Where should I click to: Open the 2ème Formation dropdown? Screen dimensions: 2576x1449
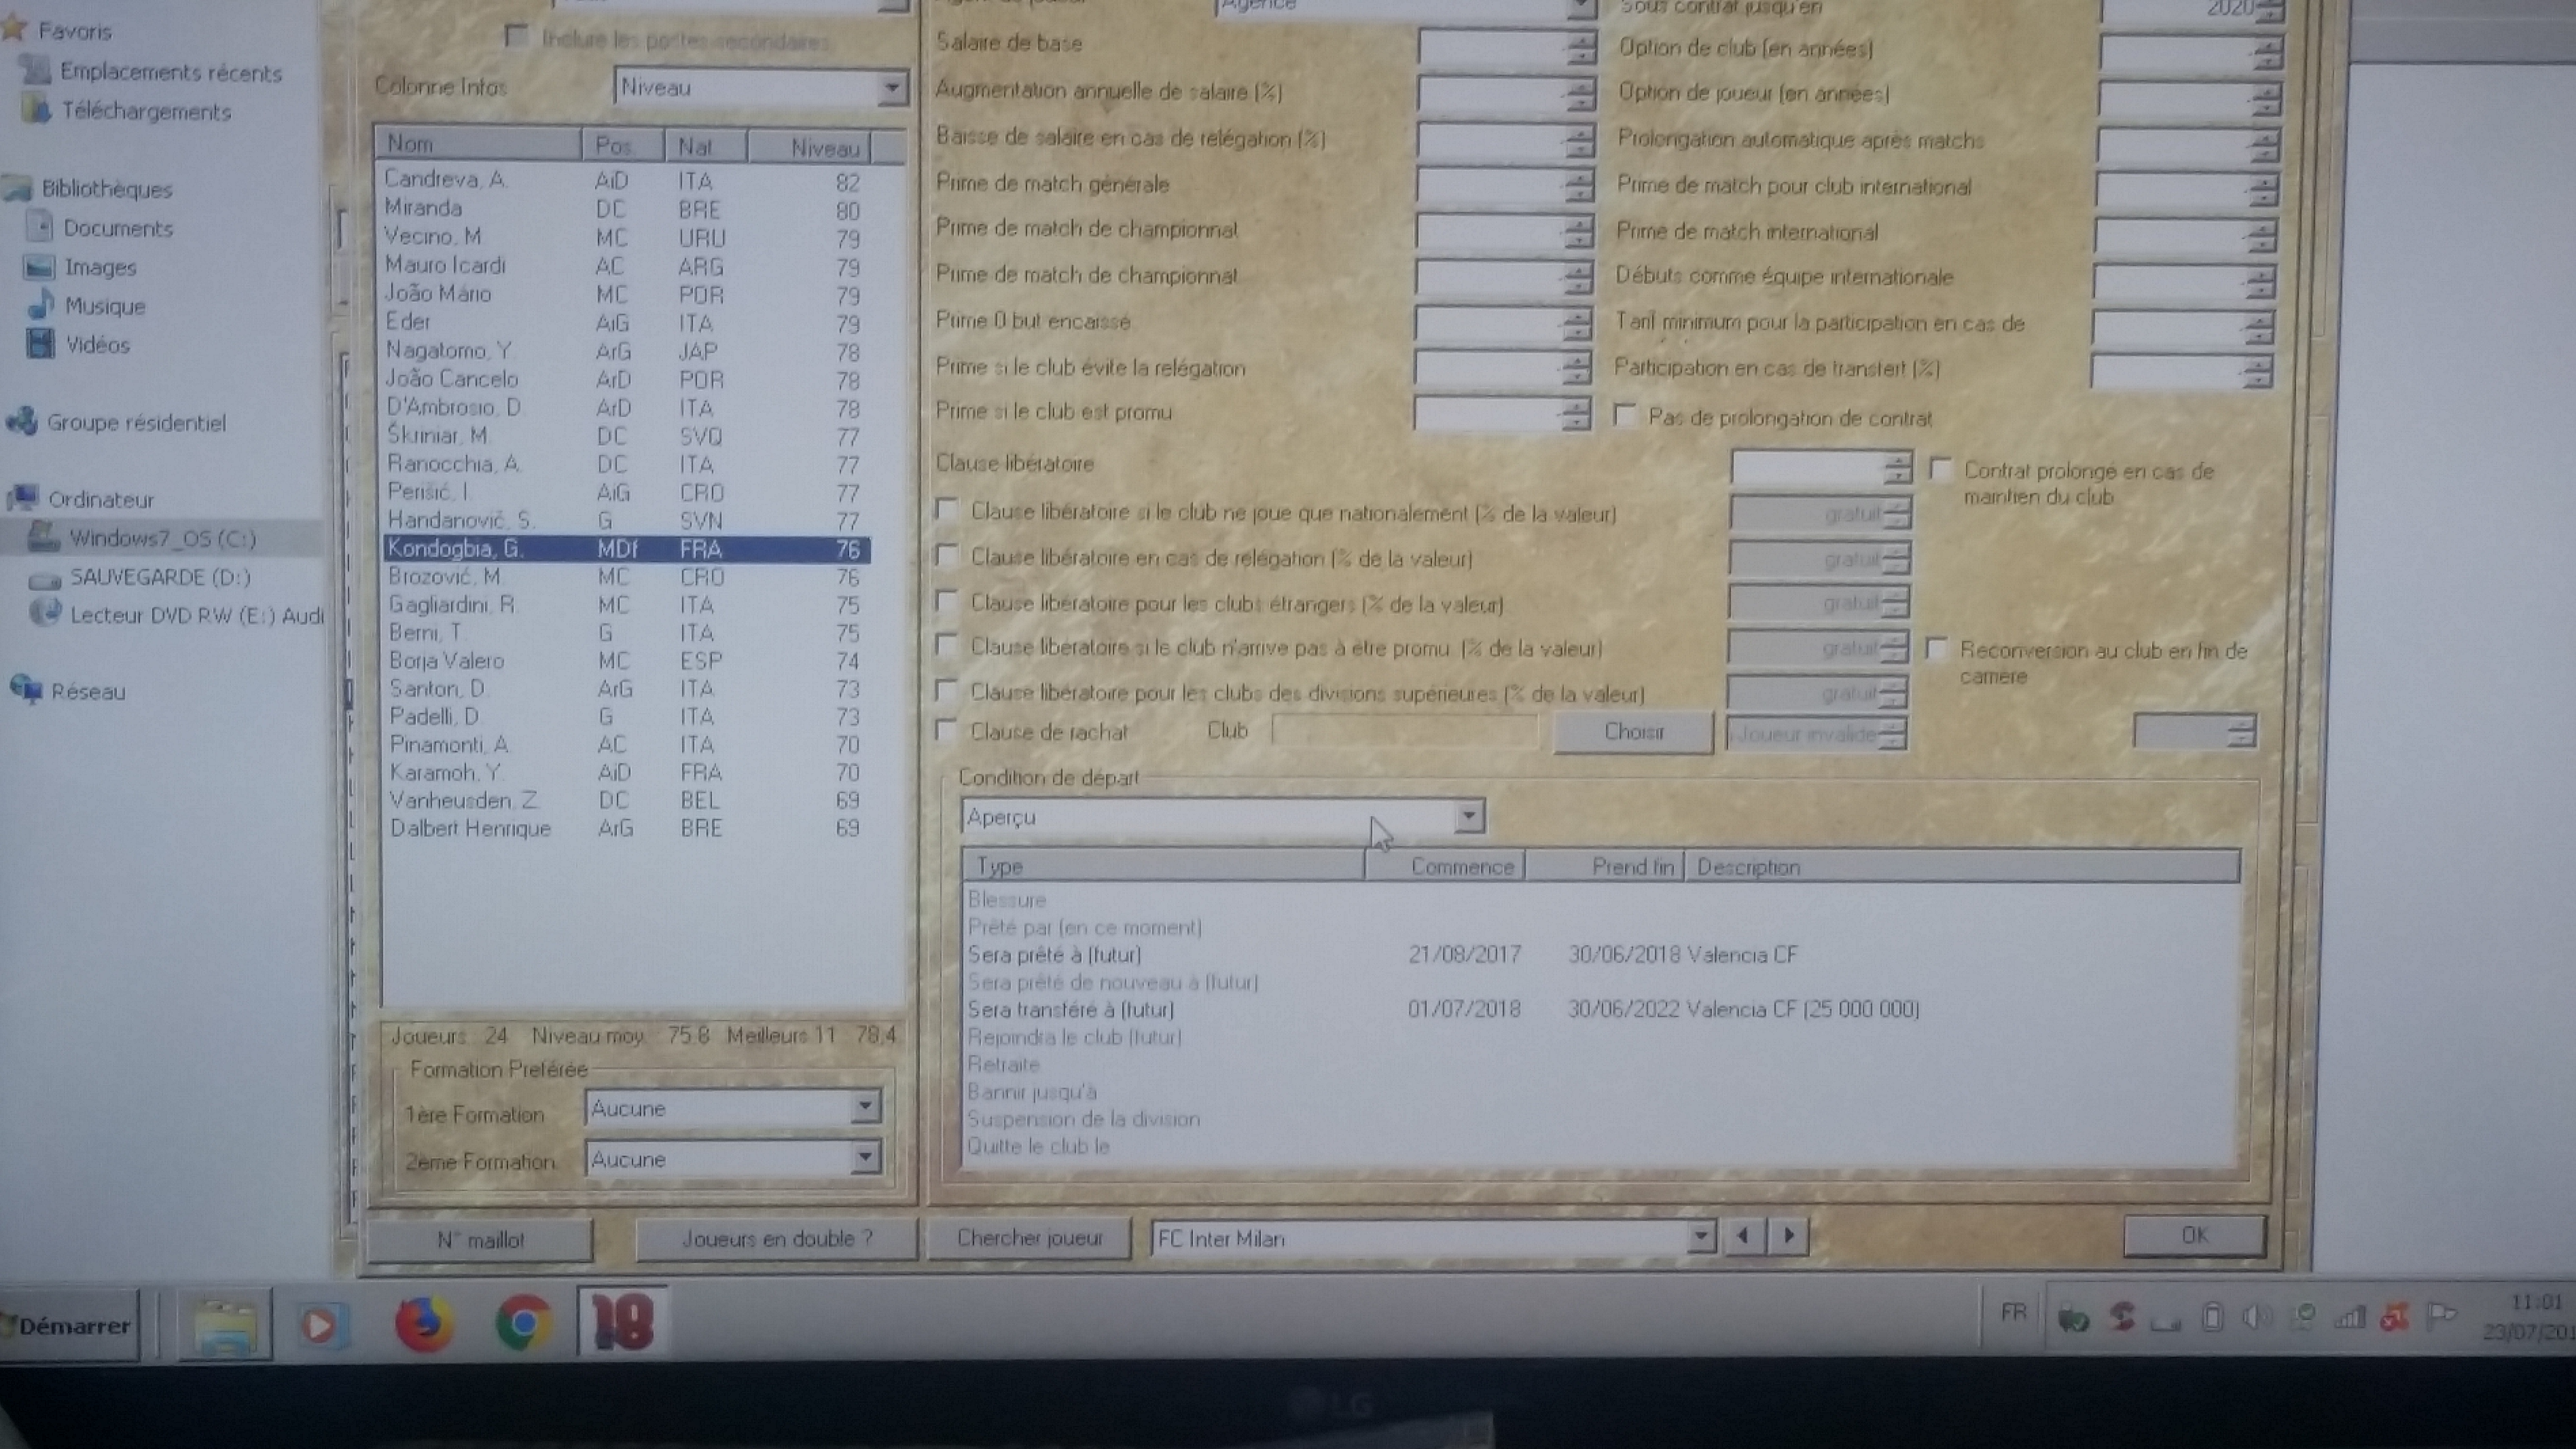click(x=865, y=1158)
